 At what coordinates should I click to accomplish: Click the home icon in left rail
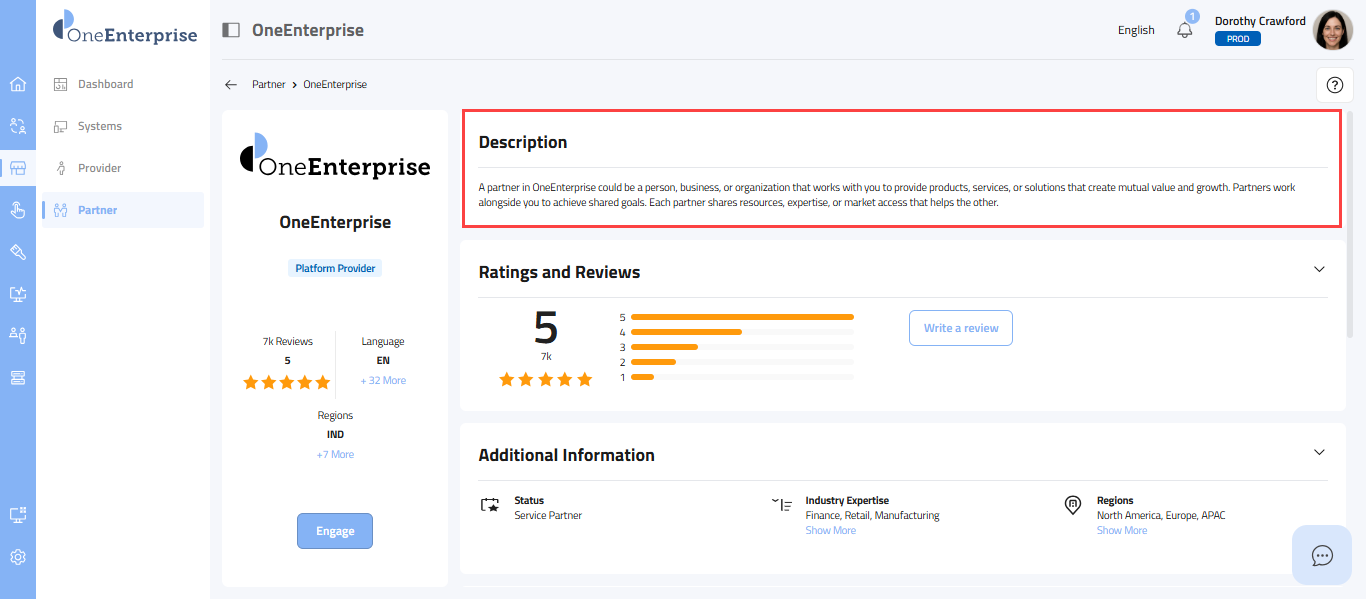click(x=17, y=84)
